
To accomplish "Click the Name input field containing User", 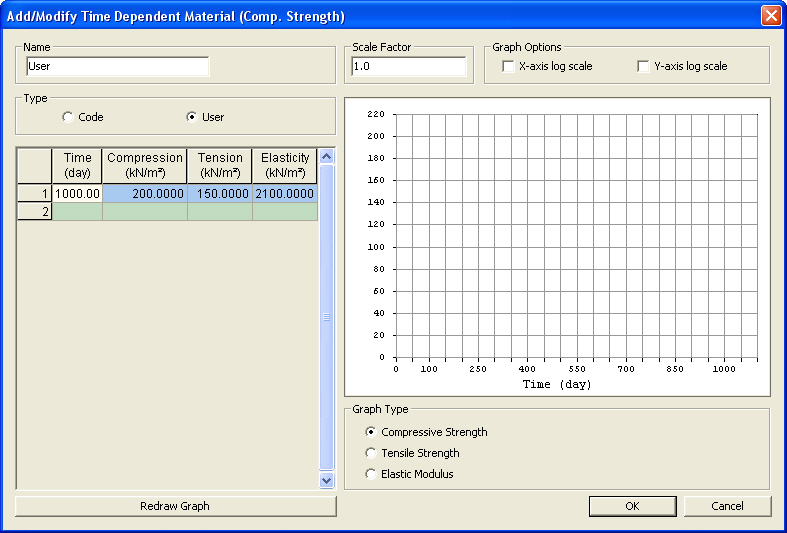I will (x=117, y=66).
